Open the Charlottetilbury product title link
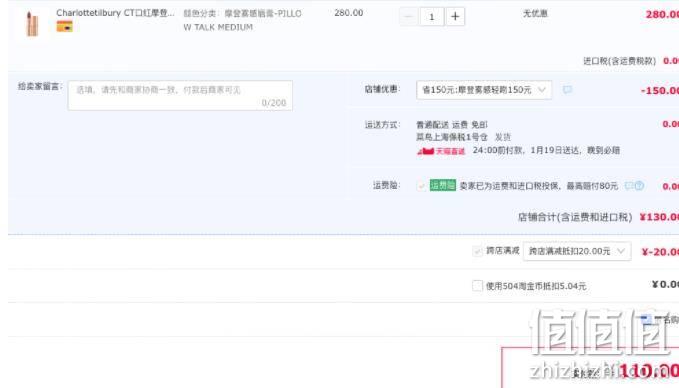 click(x=115, y=13)
